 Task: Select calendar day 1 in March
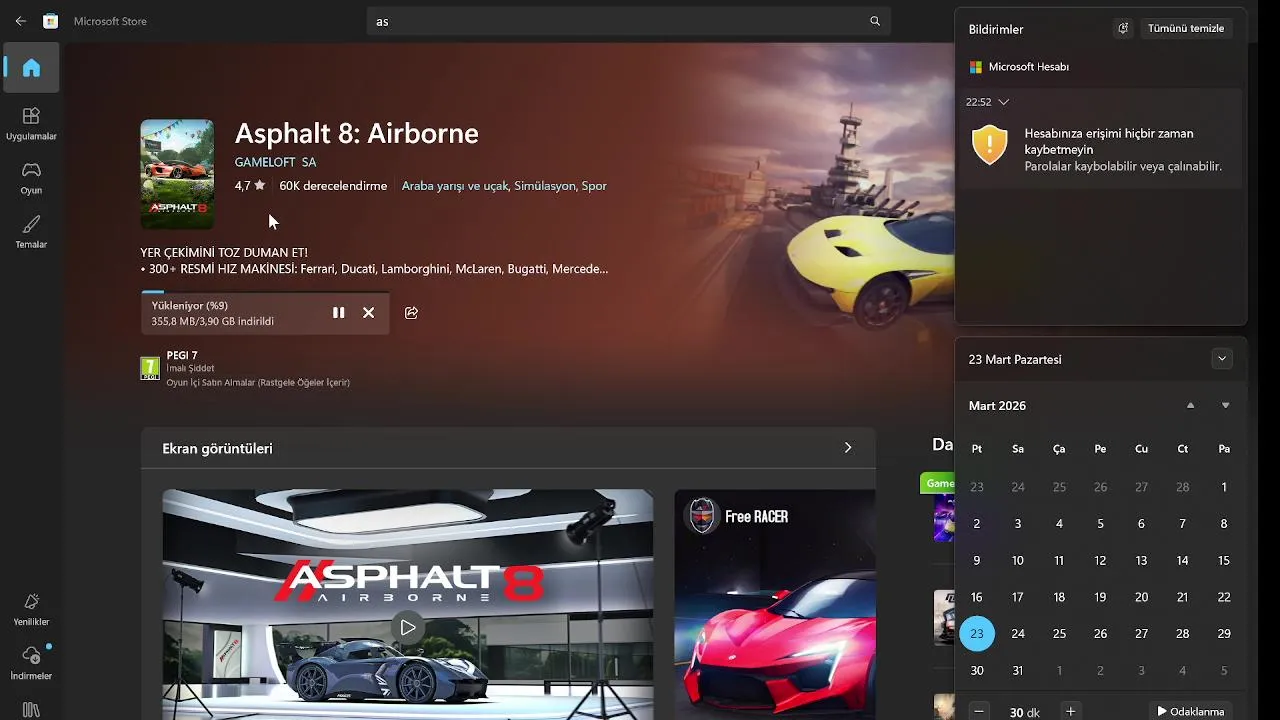click(1224, 487)
